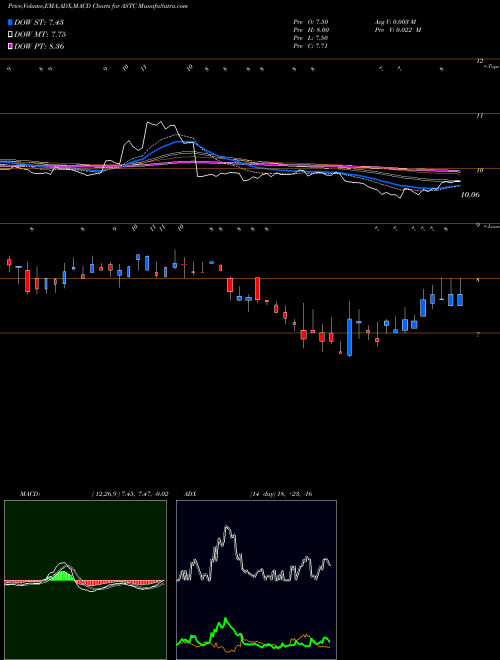Image resolution: width=500 pixels, height=660 pixels.
Task: Select the 'DOW ST: 7.43' legend text
Action: (39, 22)
